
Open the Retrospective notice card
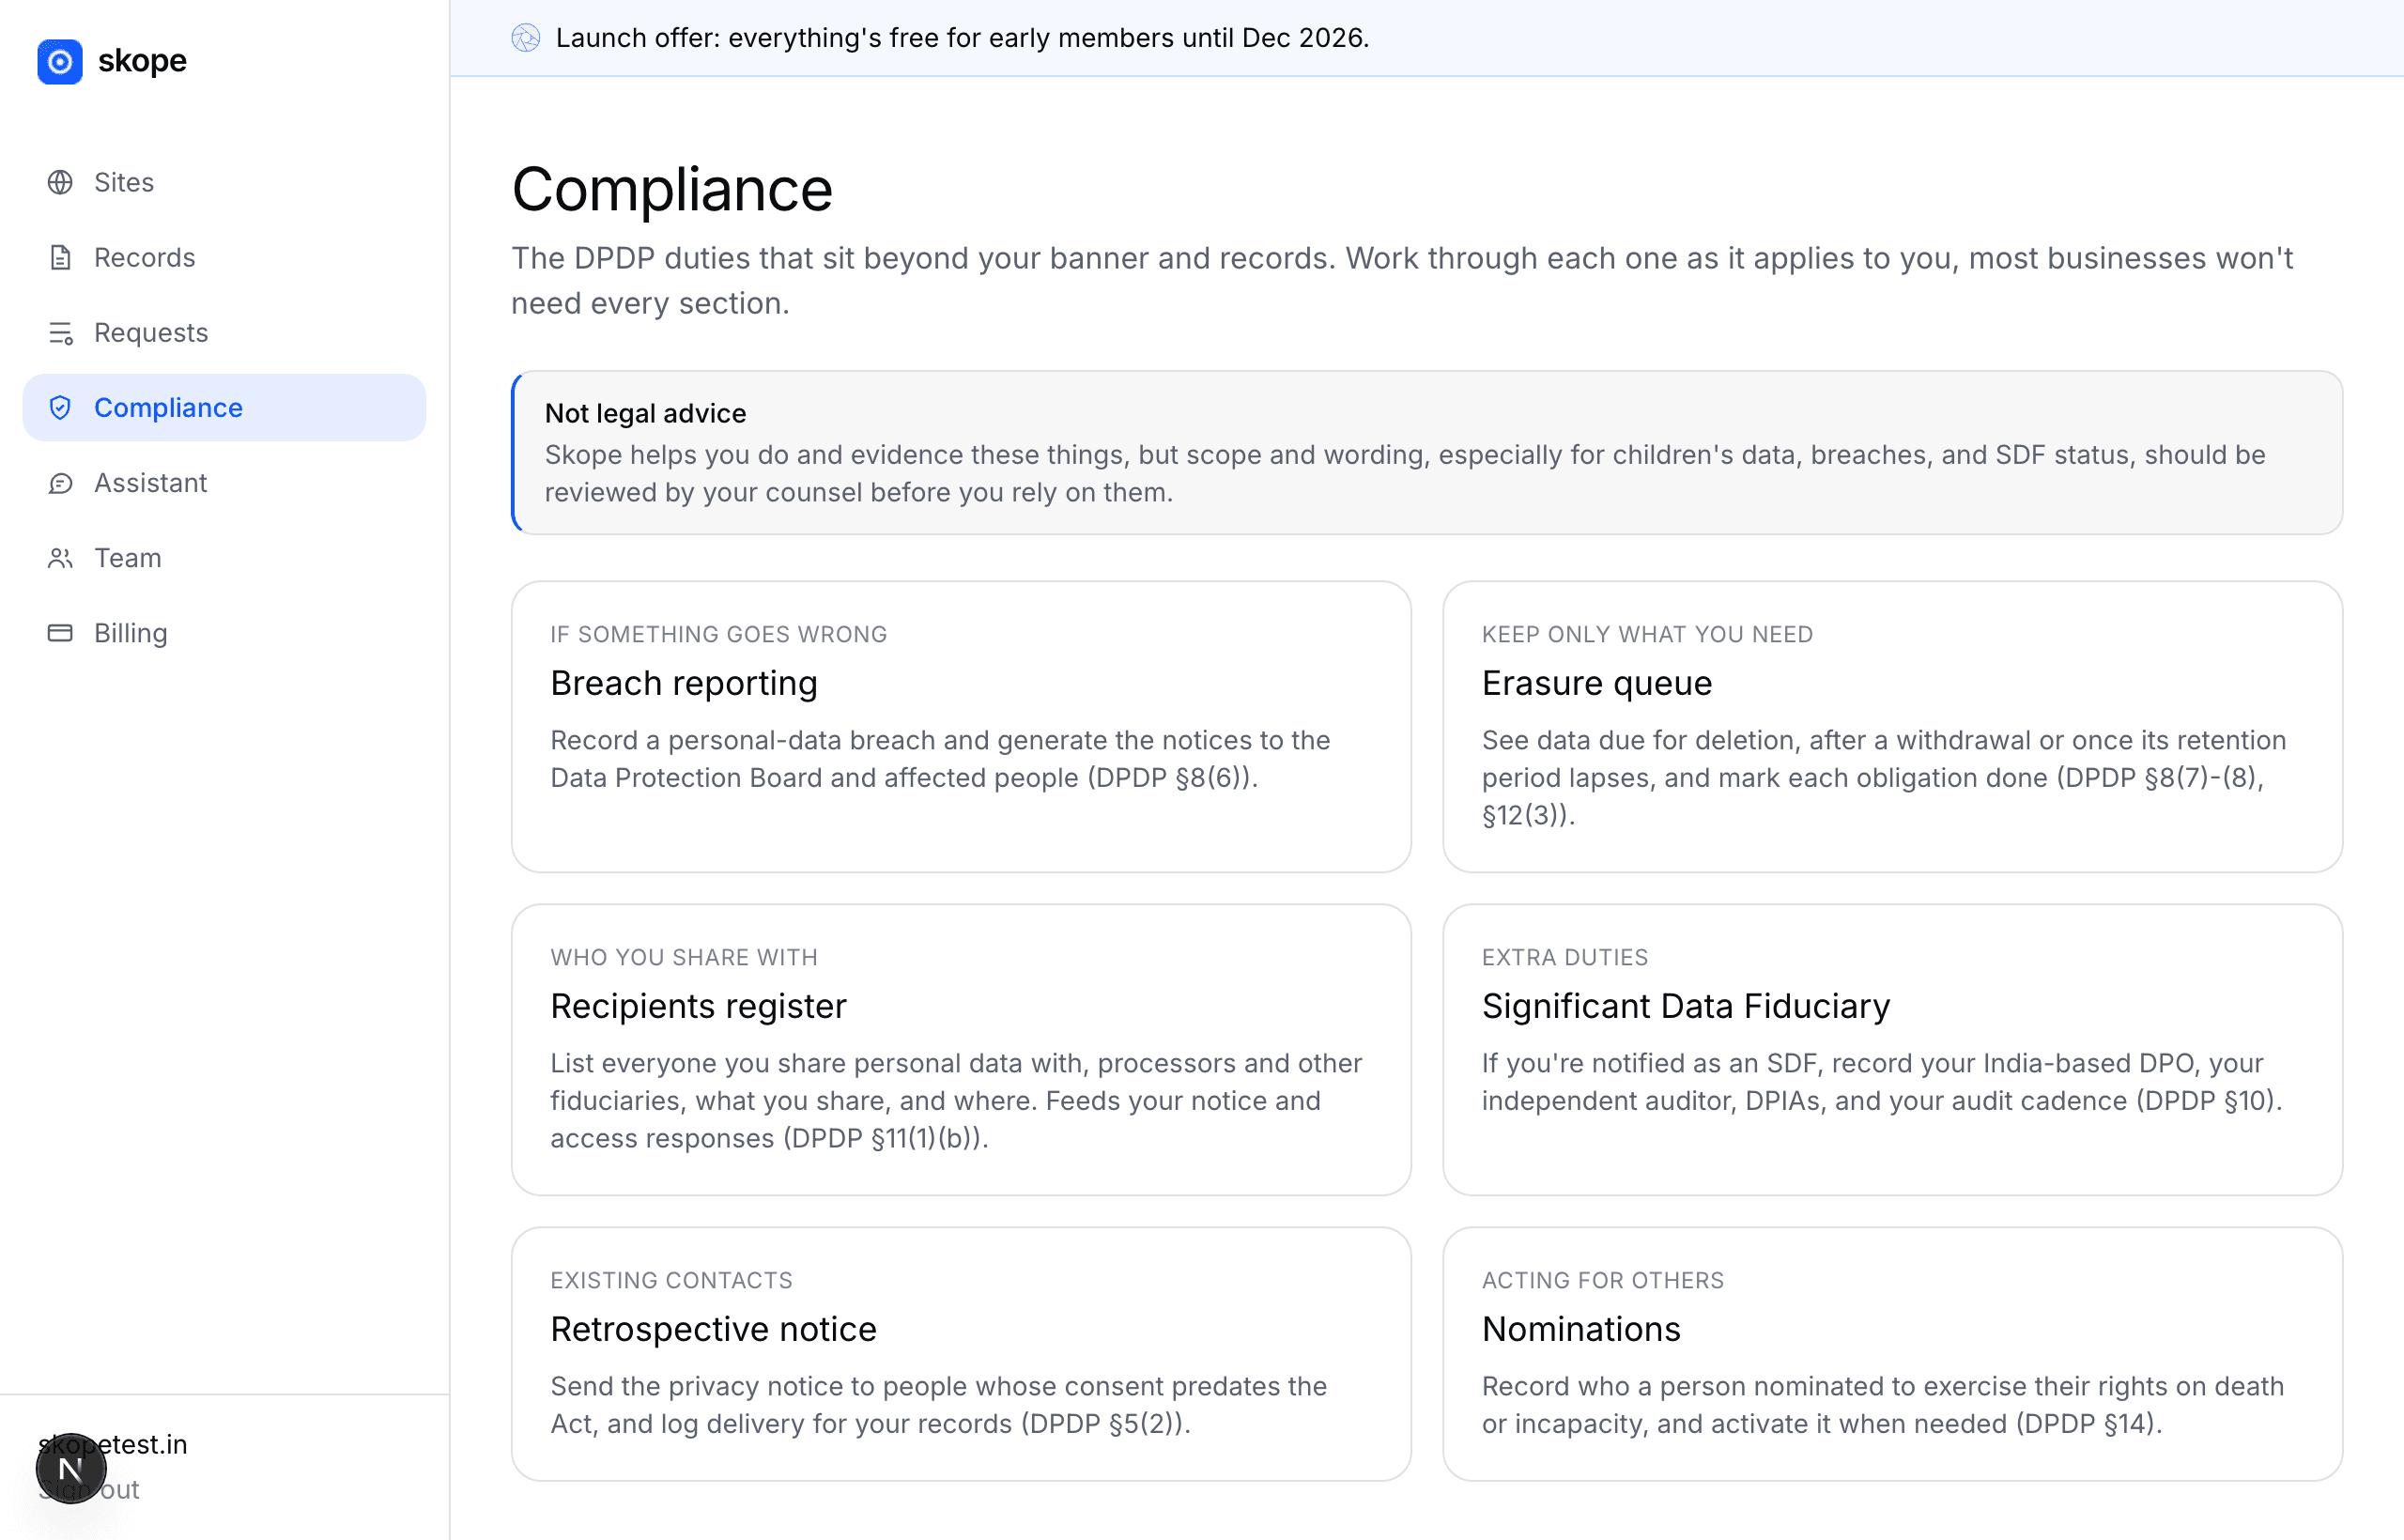pos(961,1354)
